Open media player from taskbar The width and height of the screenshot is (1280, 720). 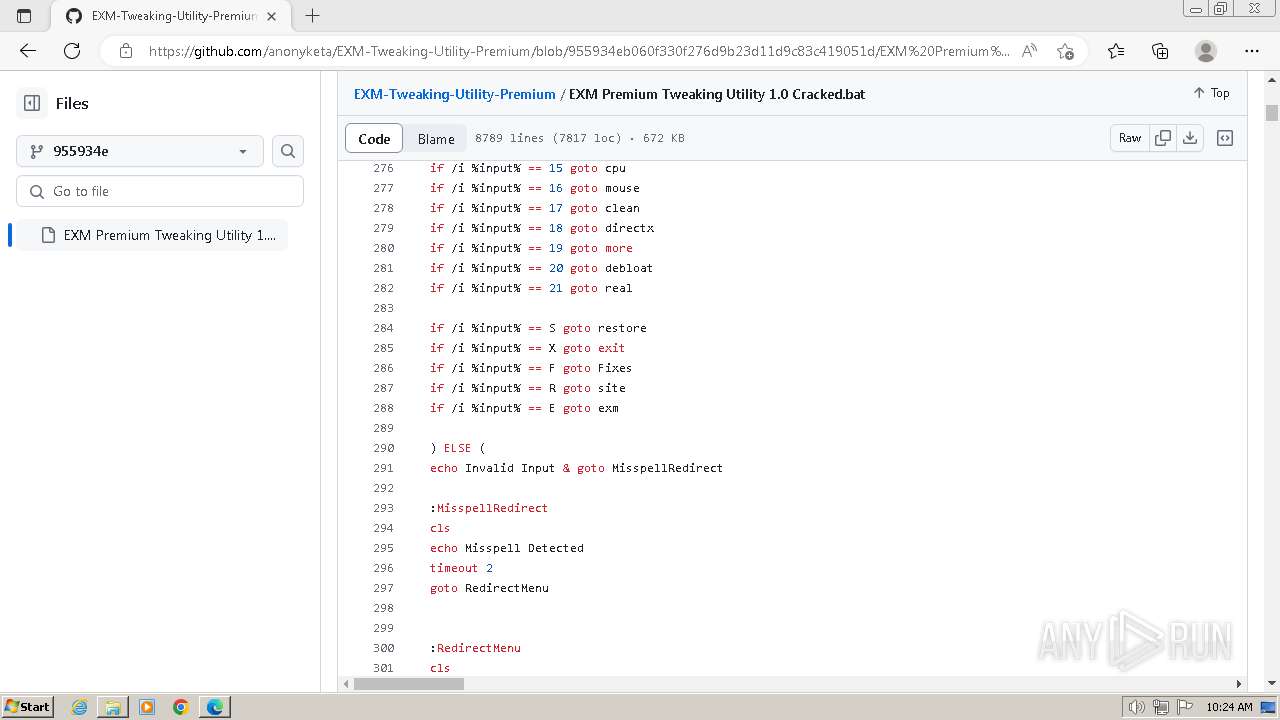click(x=147, y=707)
